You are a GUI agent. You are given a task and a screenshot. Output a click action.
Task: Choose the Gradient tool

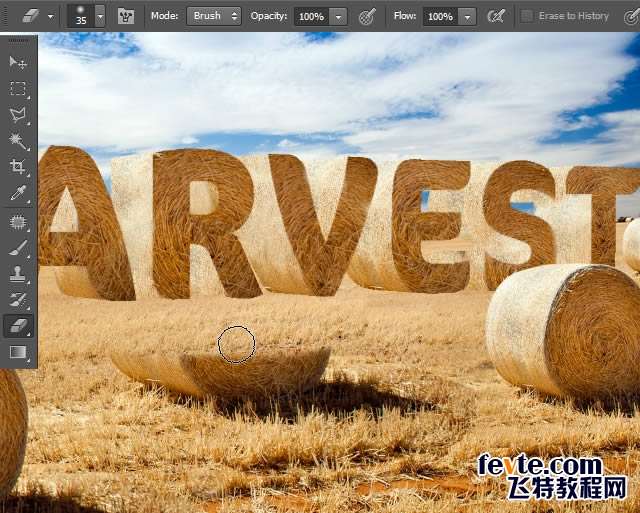tap(18, 352)
